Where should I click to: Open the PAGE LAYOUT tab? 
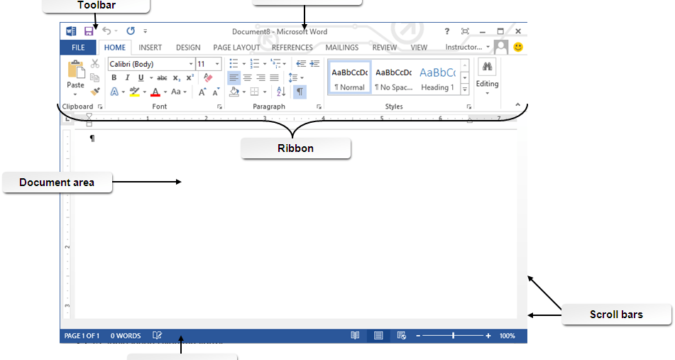point(236,47)
